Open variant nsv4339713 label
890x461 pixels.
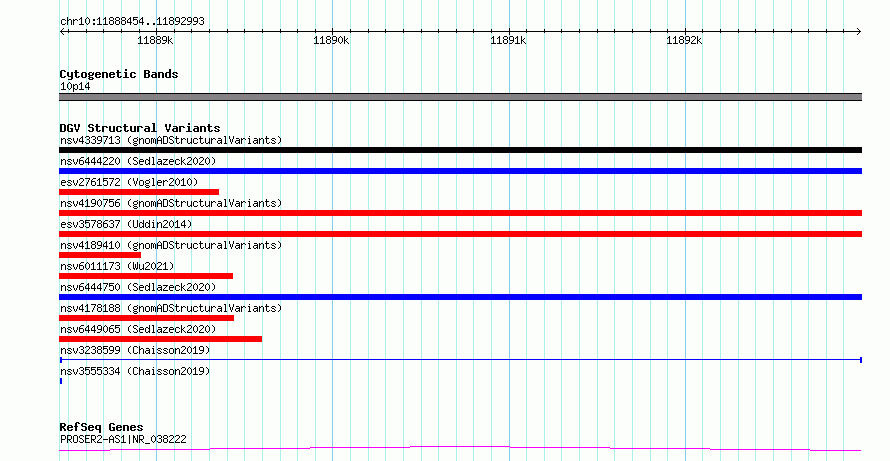171,140
